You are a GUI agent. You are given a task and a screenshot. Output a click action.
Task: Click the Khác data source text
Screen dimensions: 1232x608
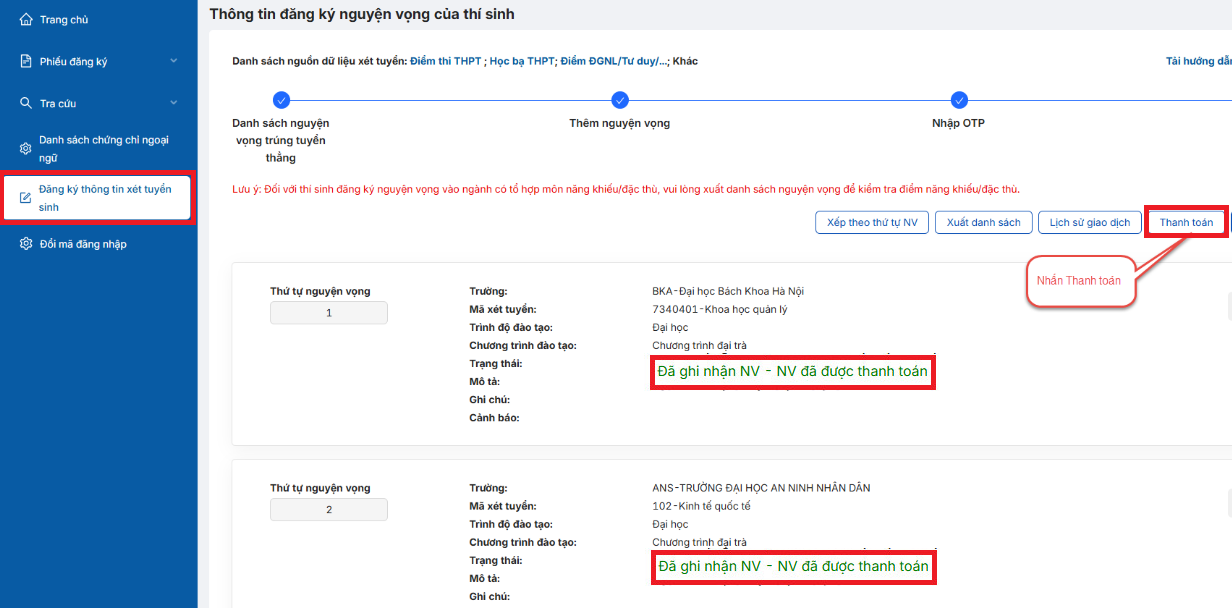[x=685, y=61]
